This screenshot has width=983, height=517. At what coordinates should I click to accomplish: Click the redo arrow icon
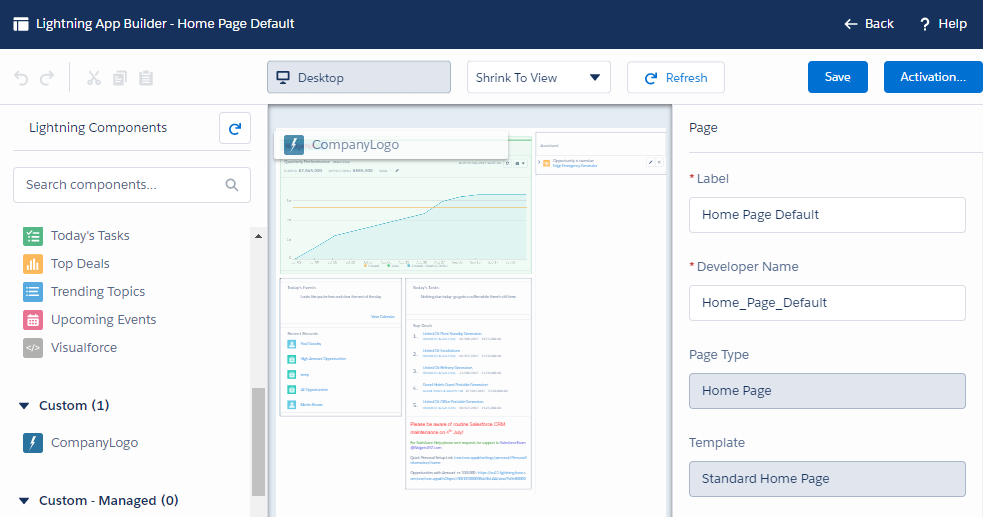click(47, 78)
